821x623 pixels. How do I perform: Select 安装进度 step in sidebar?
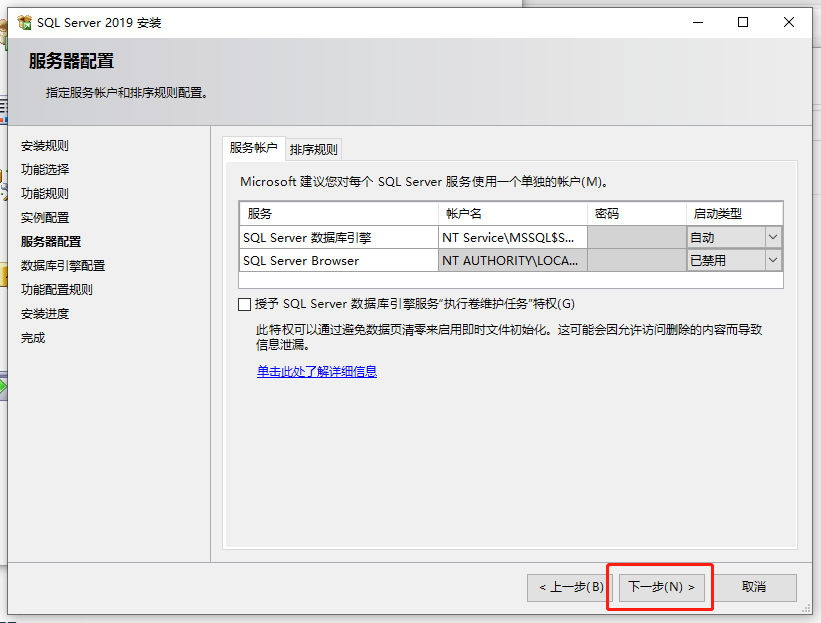pos(45,314)
